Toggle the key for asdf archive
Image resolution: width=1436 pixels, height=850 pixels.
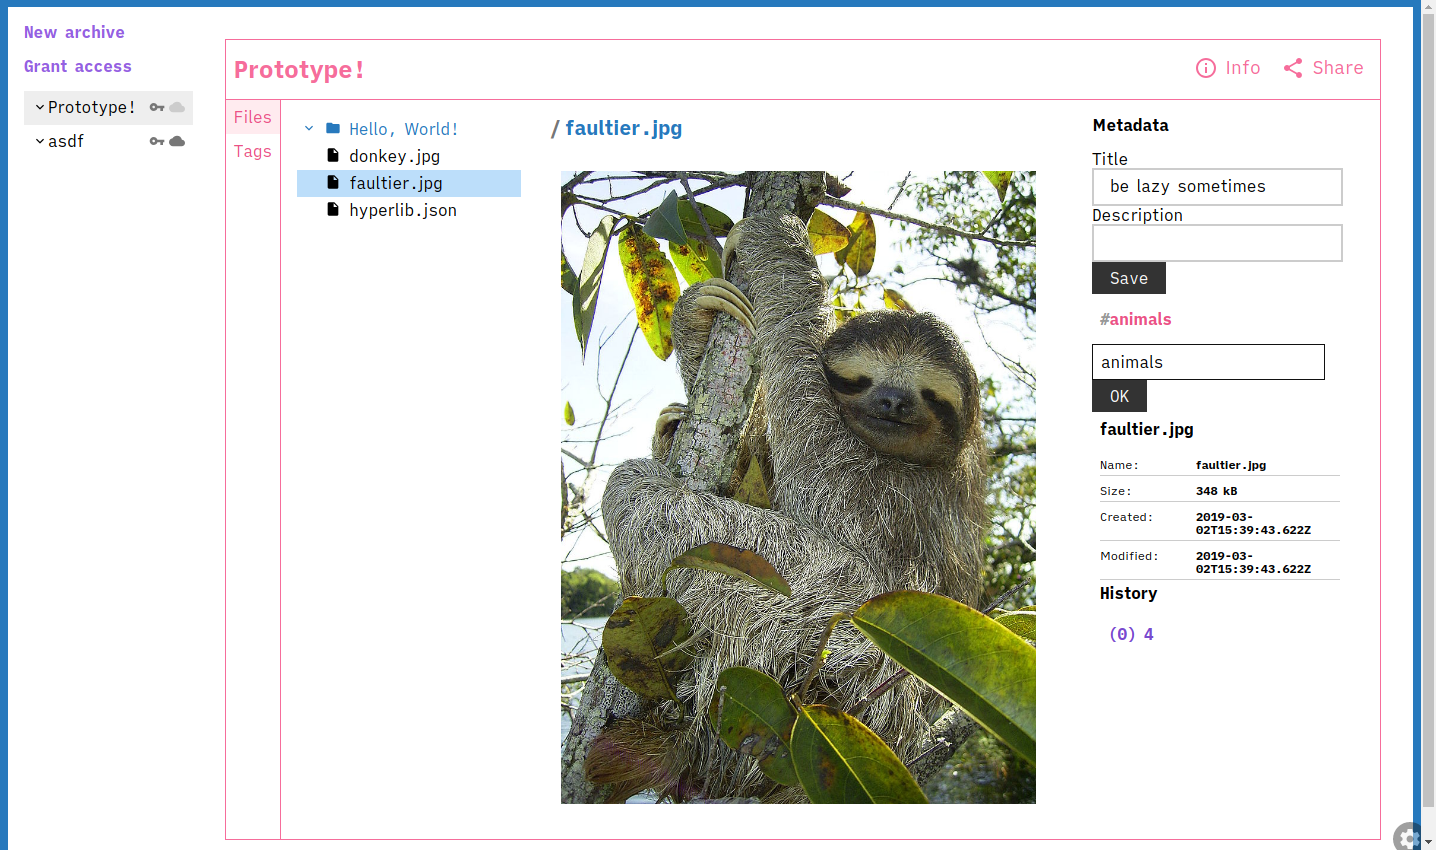tap(156, 141)
